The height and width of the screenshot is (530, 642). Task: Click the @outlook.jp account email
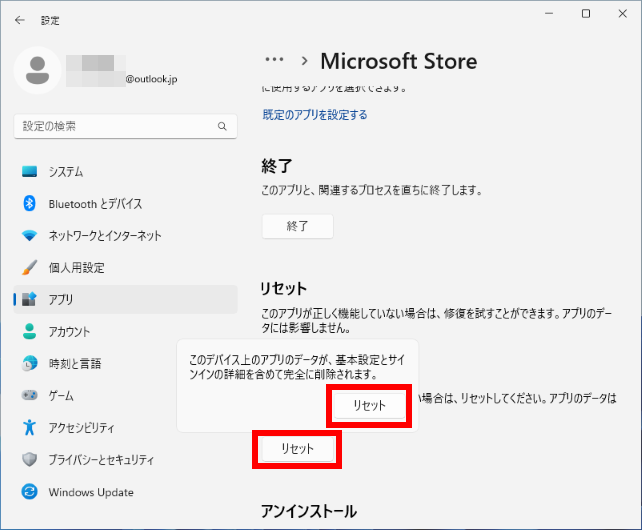pos(151,79)
